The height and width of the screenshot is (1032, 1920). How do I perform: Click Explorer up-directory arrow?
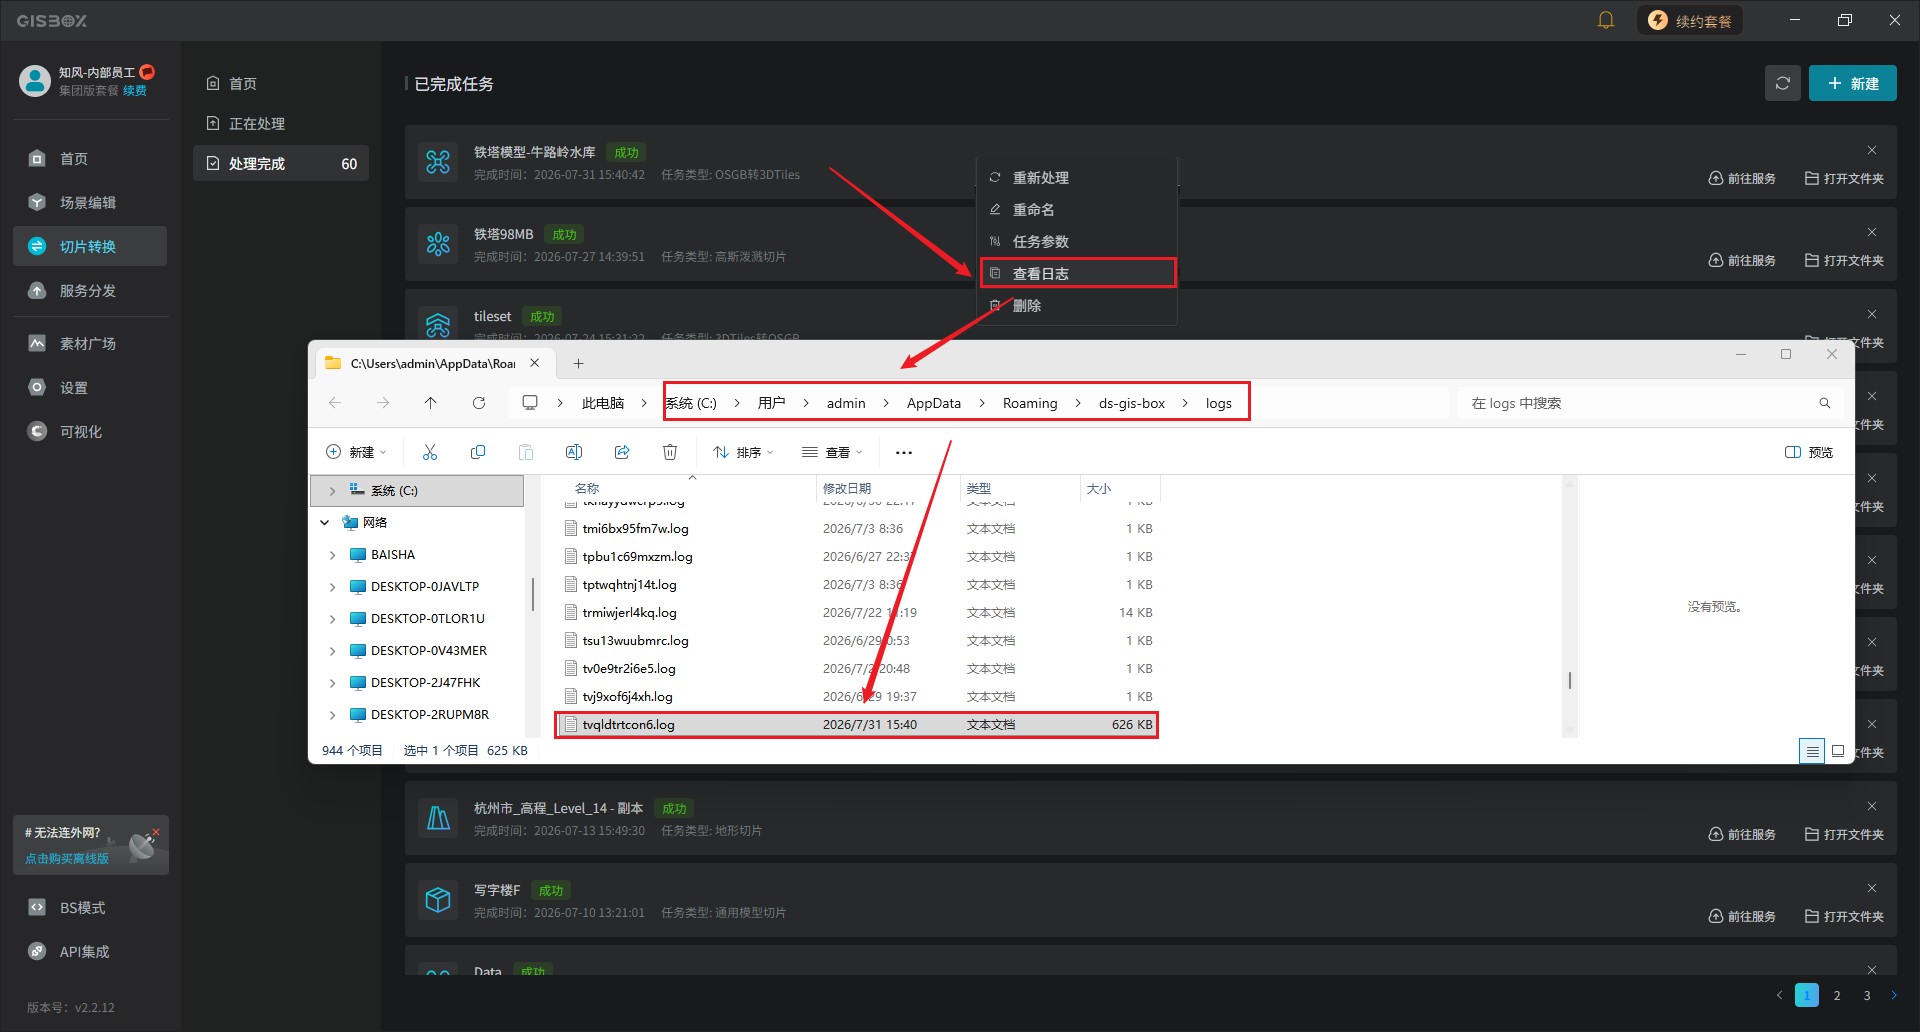[430, 403]
